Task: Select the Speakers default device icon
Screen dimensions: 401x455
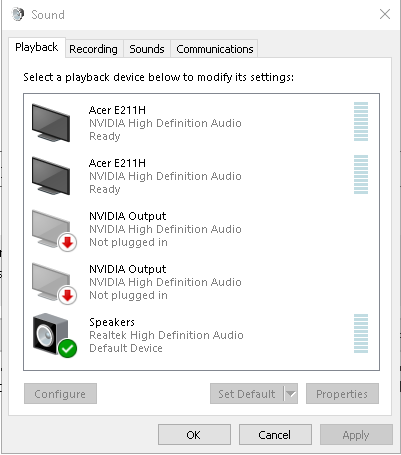Action: click(55, 335)
